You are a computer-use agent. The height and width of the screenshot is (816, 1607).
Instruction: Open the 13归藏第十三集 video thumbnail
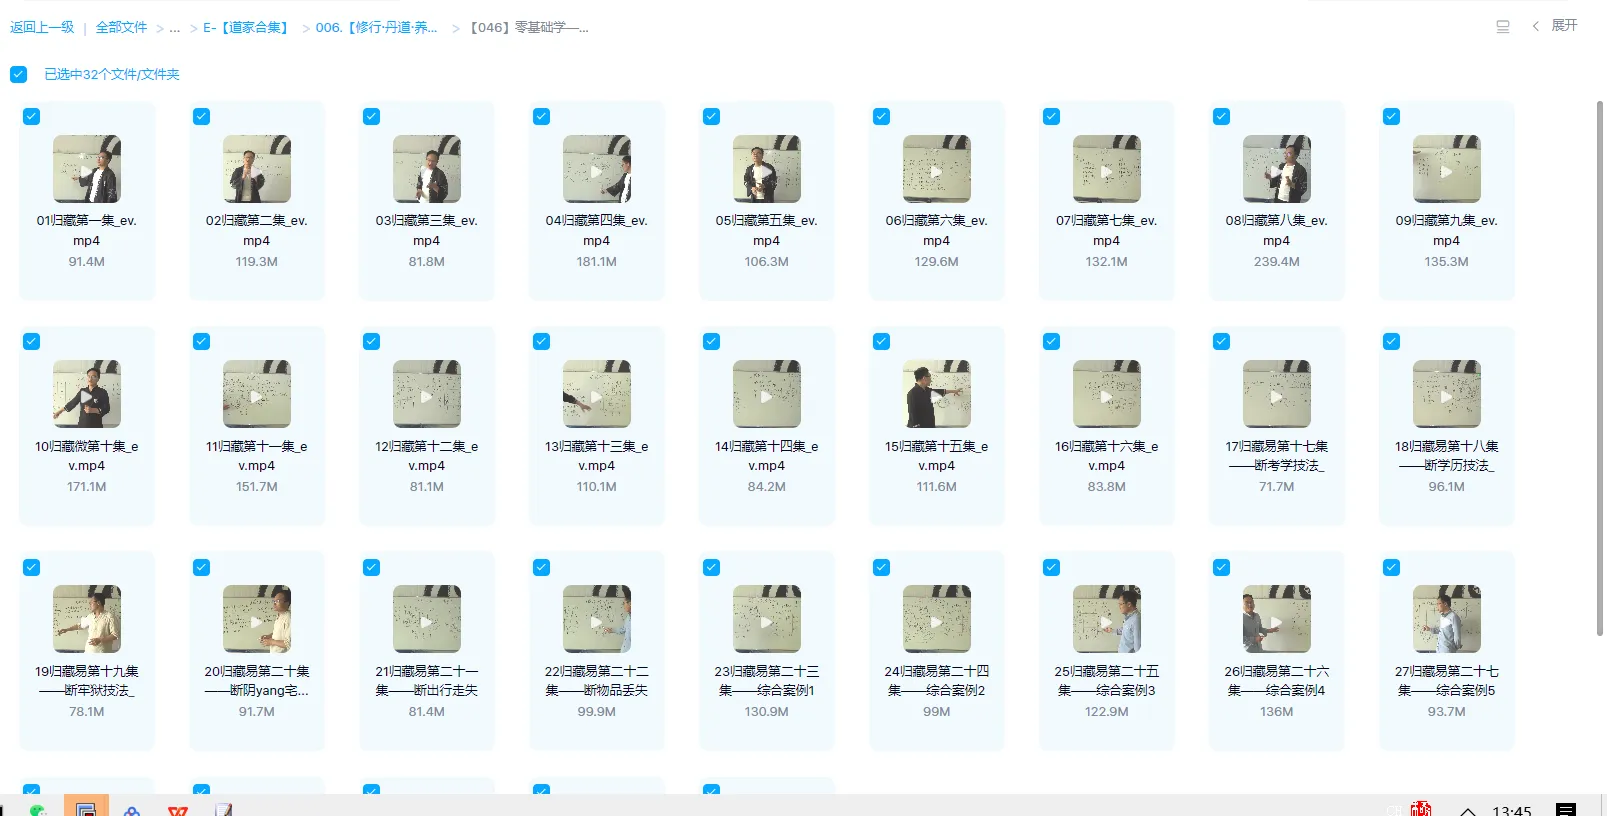tap(597, 394)
